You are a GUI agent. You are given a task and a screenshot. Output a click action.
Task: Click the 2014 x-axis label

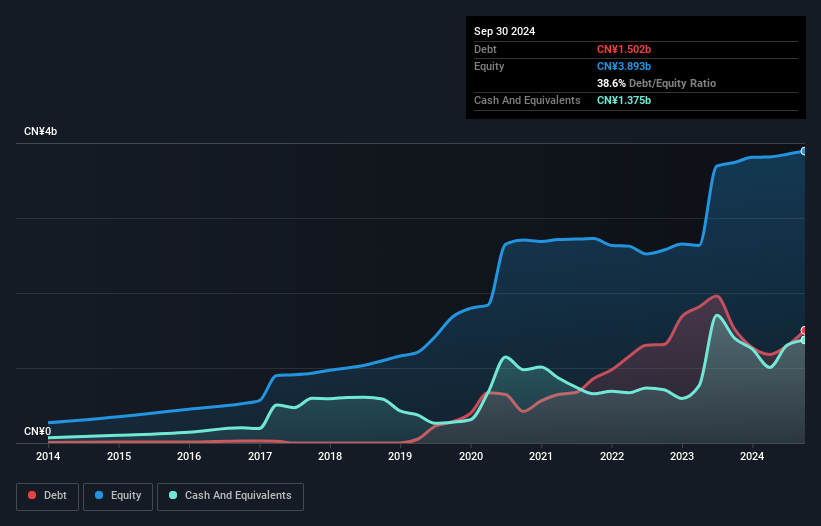pyautogui.click(x=48, y=456)
